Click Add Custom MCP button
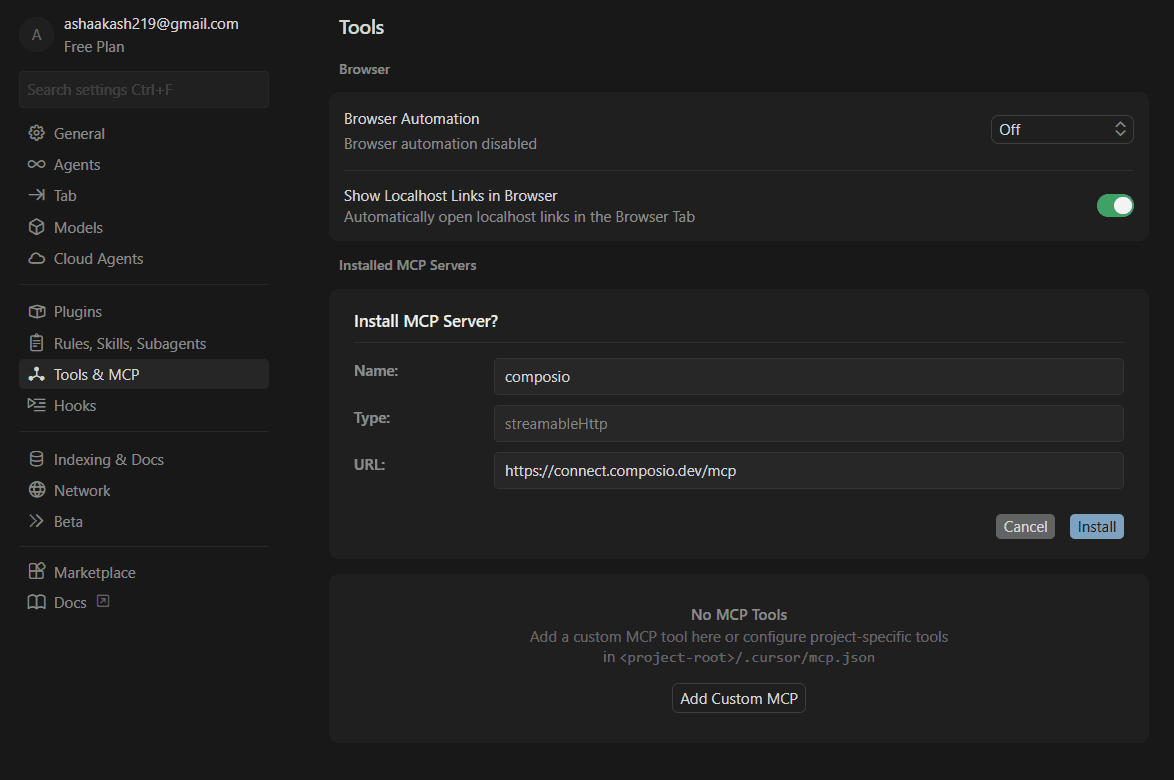This screenshot has height=780, width=1174. (738, 698)
